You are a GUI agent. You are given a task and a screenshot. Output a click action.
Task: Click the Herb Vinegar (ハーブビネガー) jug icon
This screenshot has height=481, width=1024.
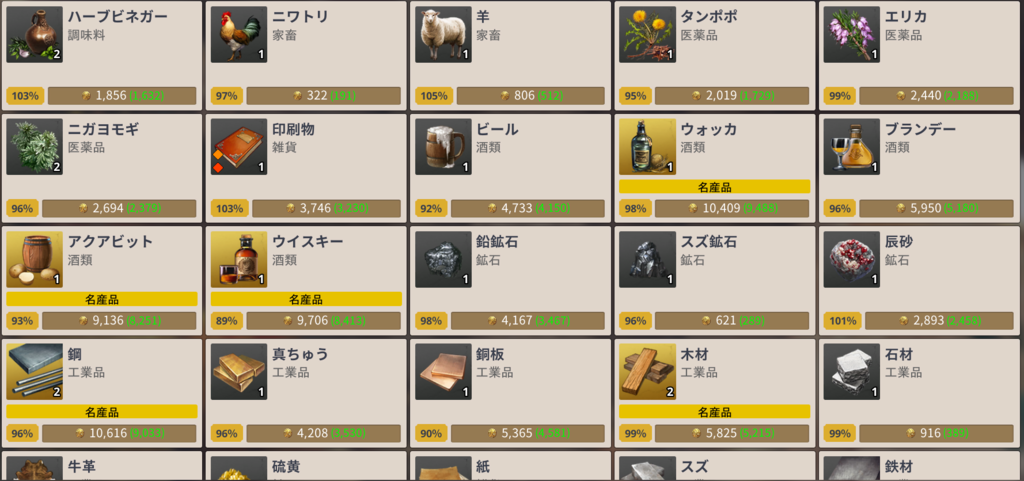pyautogui.click(x=35, y=35)
